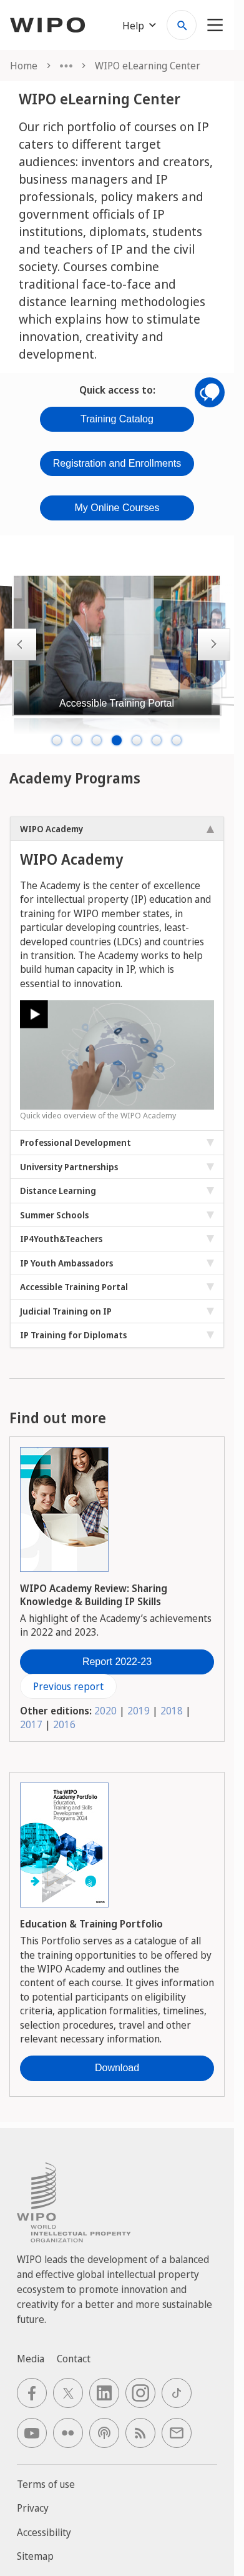Expand the breadcrumb ellipsis menu
The height and width of the screenshot is (2576, 244).
click(66, 66)
